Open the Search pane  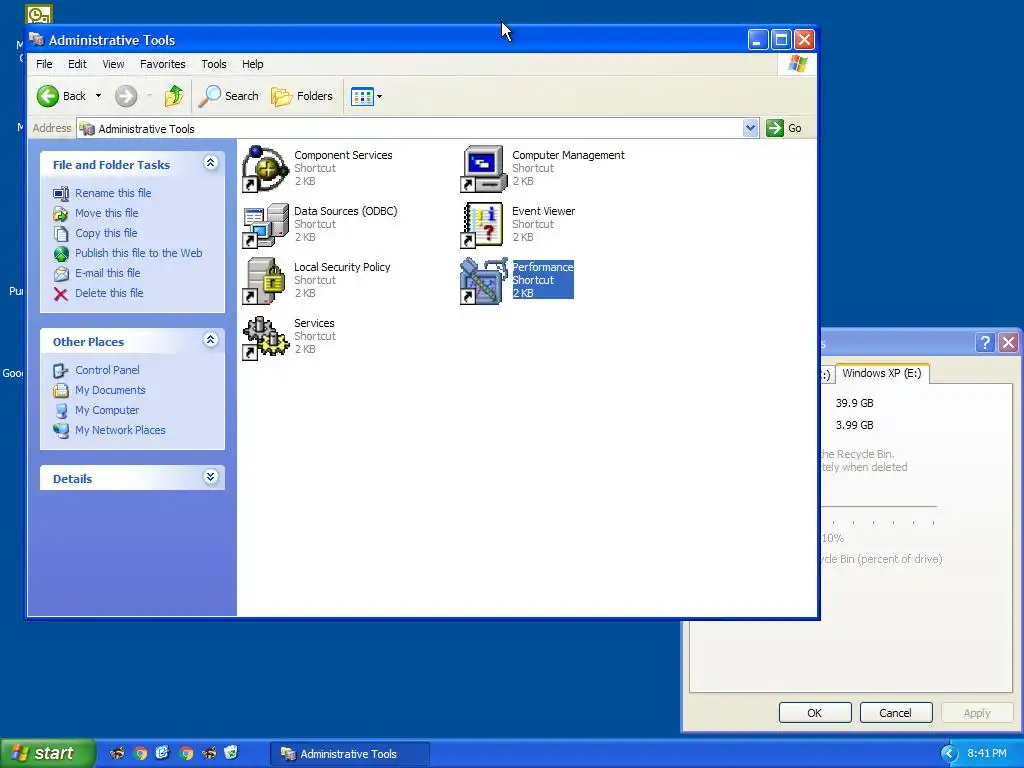(229, 96)
